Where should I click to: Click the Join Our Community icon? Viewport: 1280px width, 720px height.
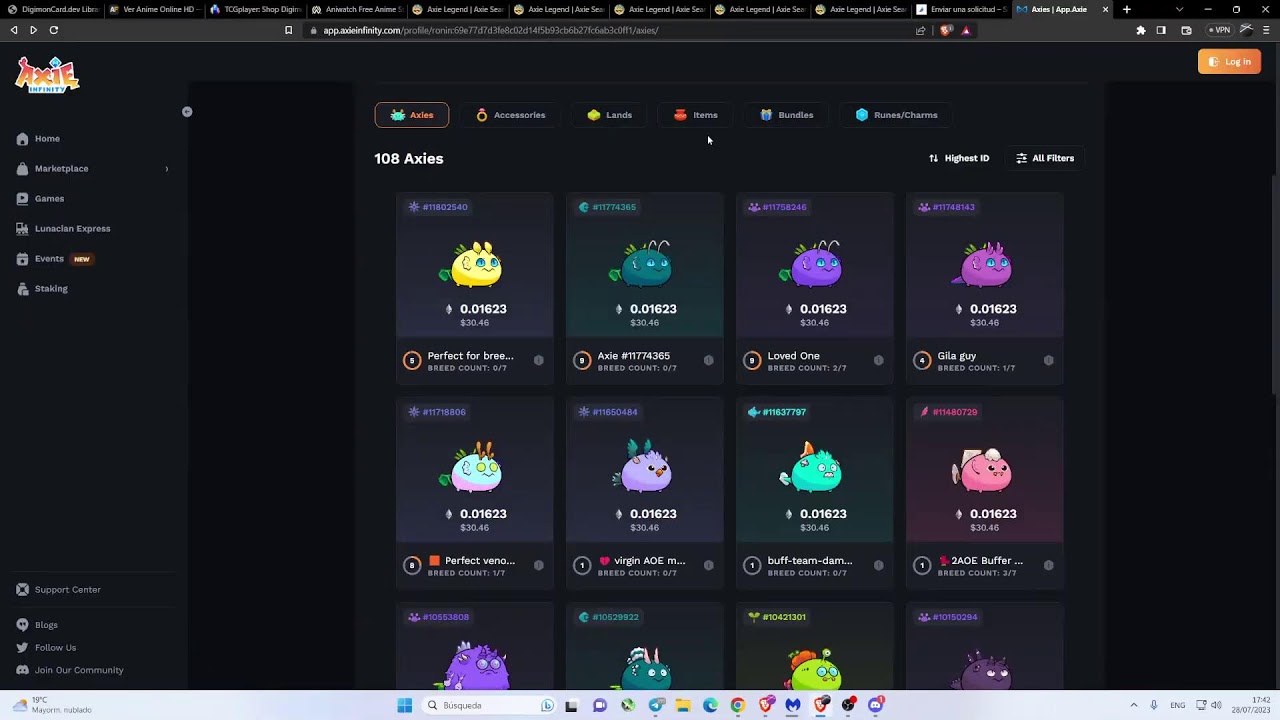pos(22,670)
